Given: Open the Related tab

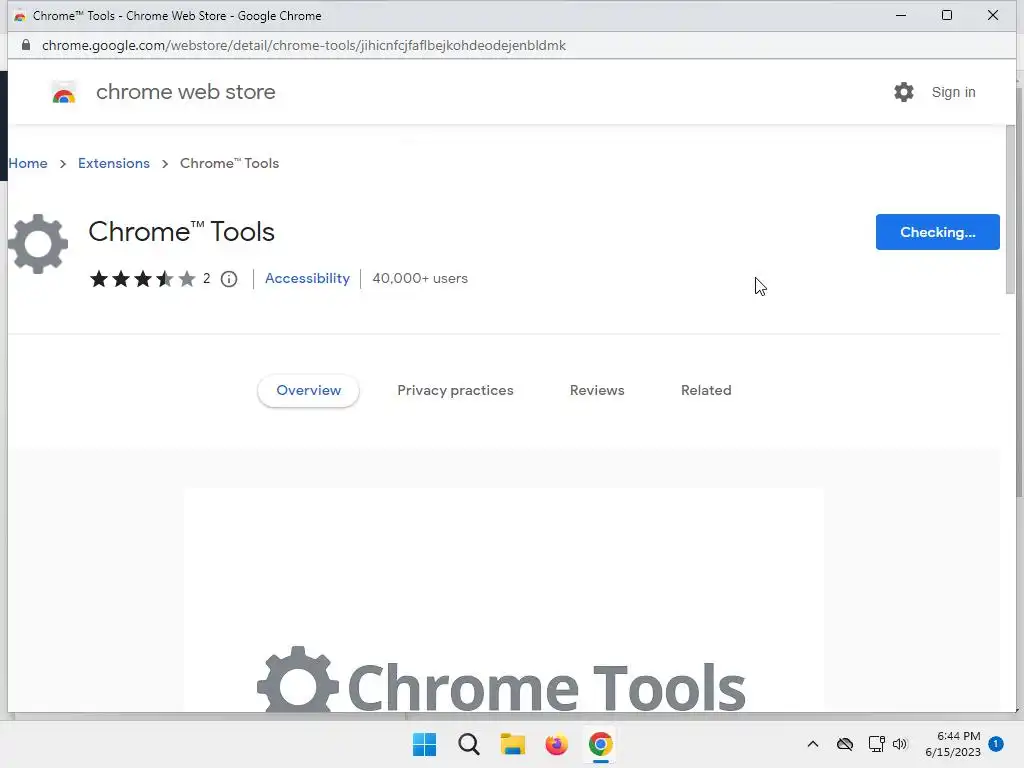Looking at the screenshot, I should coord(706,391).
